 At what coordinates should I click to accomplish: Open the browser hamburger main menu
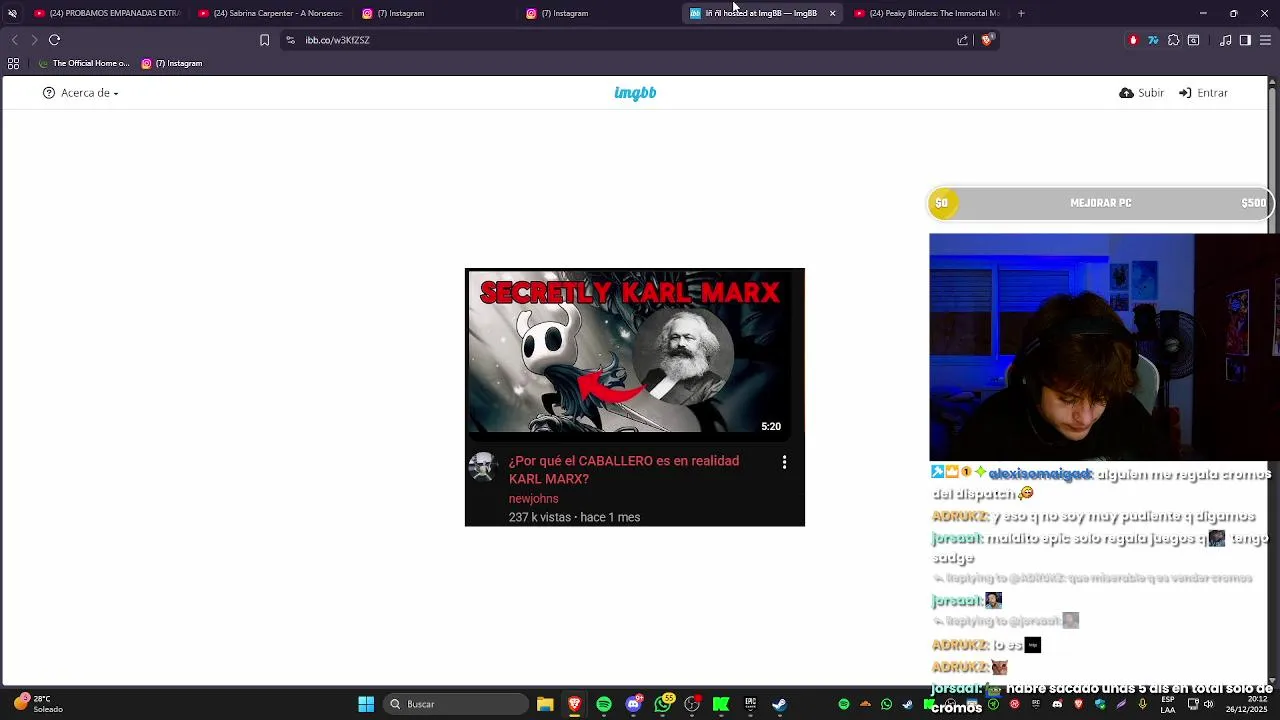pyautogui.click(x=1265, y=40)
